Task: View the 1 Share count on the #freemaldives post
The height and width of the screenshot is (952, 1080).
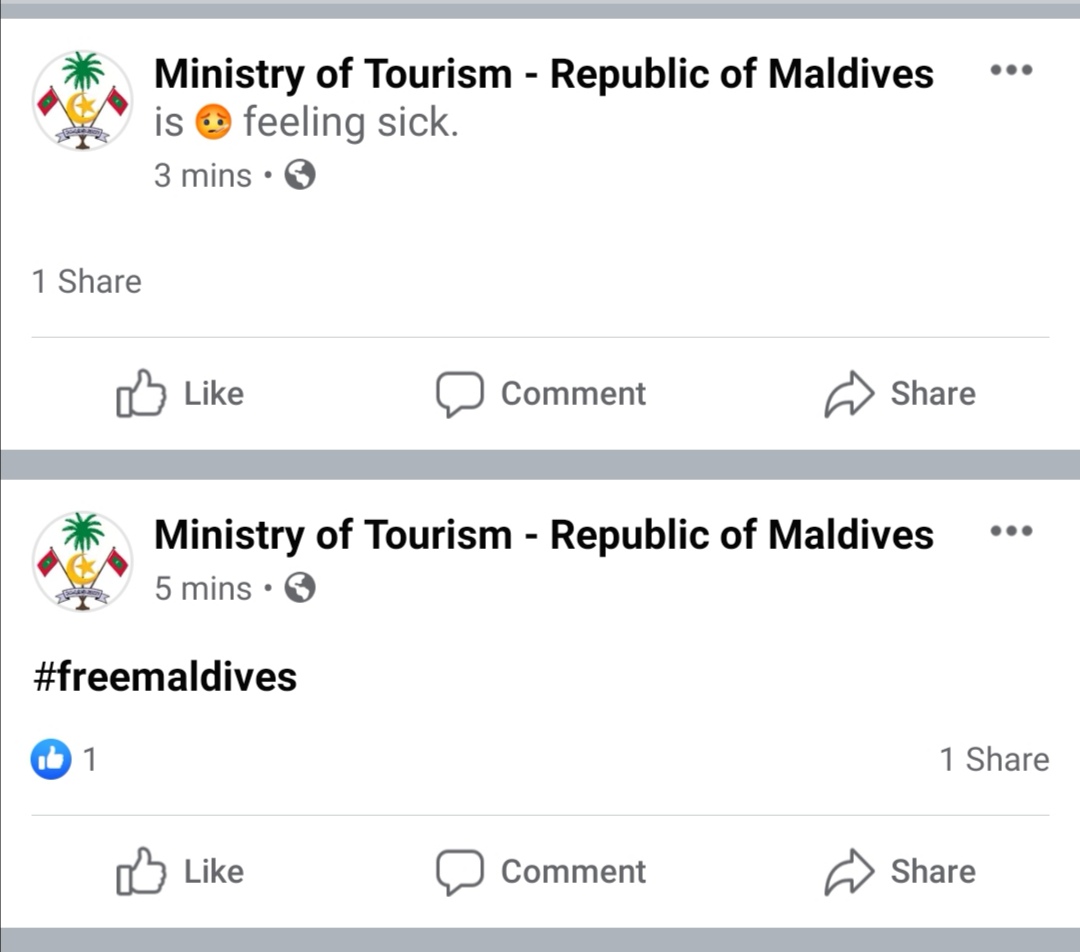Action: click(x=994, y=760)
